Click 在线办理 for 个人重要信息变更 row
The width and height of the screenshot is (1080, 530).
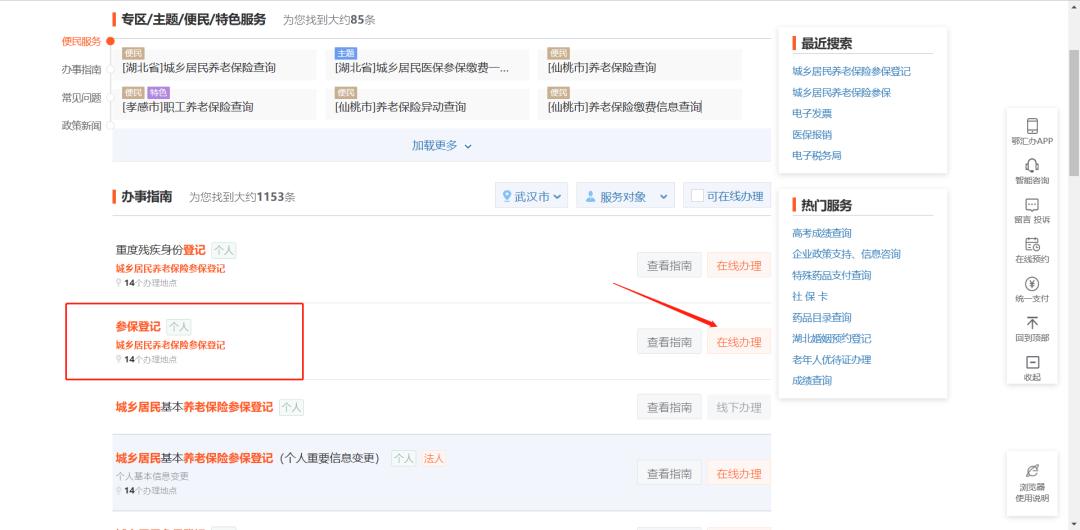tap(738, 473)
